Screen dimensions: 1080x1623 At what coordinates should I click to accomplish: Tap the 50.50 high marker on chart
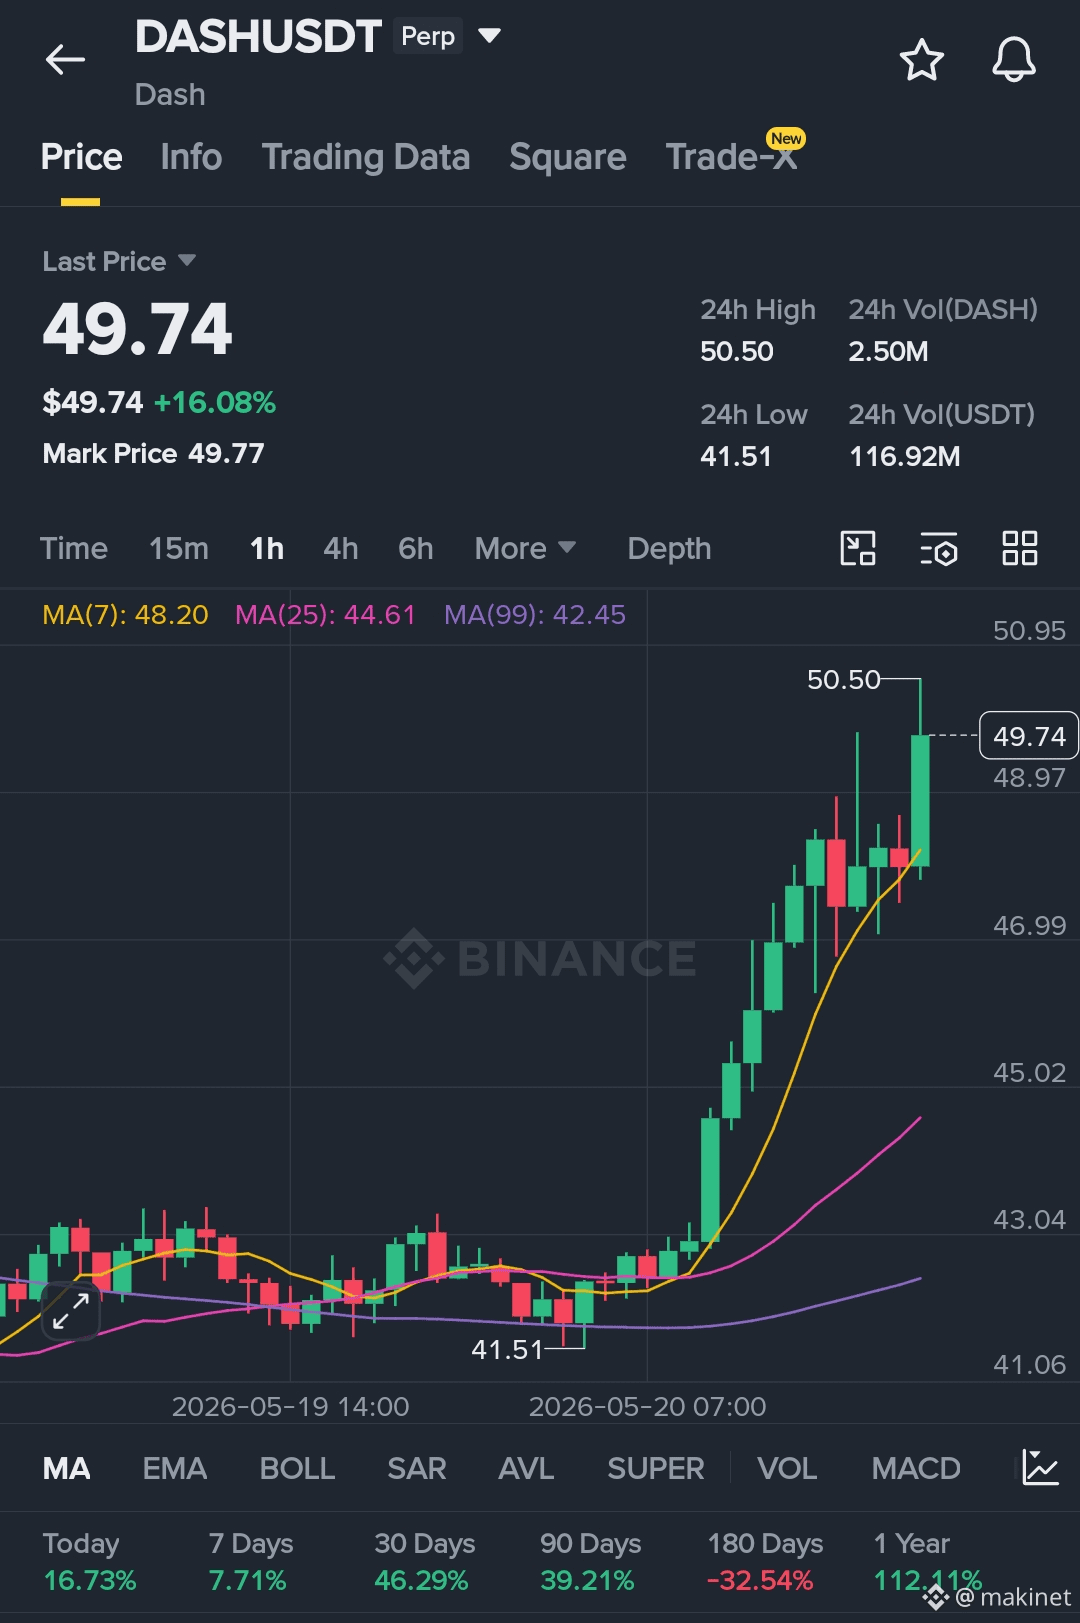[x=843, y=680]
